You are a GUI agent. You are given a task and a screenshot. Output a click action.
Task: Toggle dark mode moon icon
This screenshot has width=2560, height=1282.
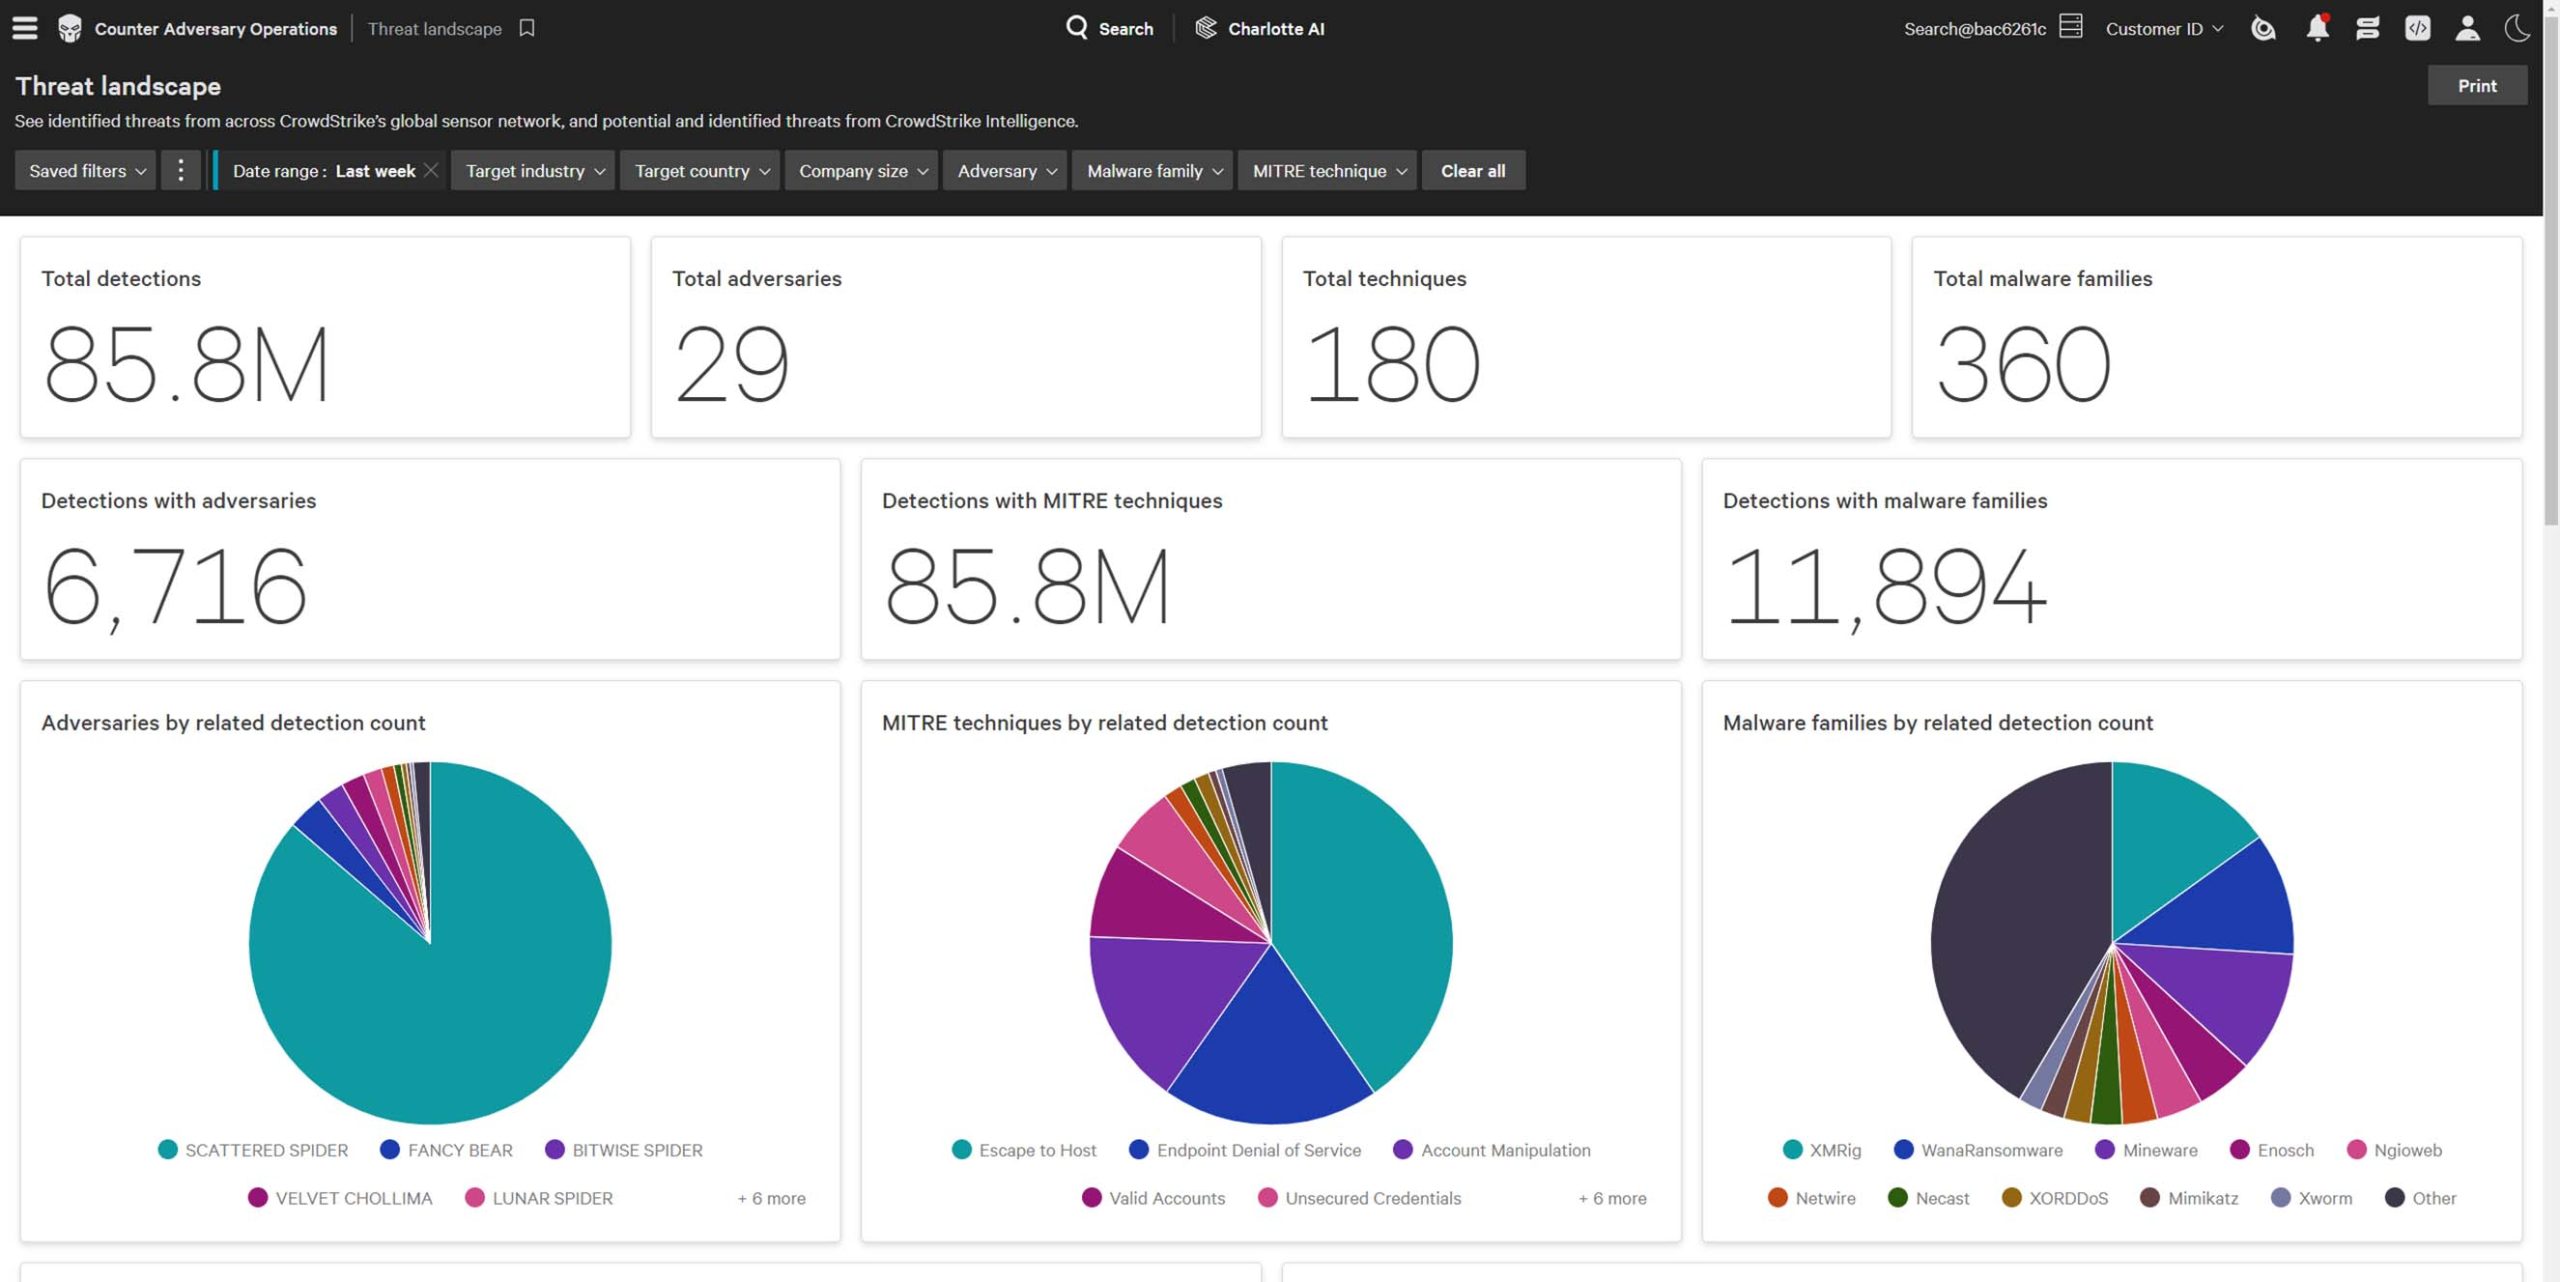click(2517, 28)
